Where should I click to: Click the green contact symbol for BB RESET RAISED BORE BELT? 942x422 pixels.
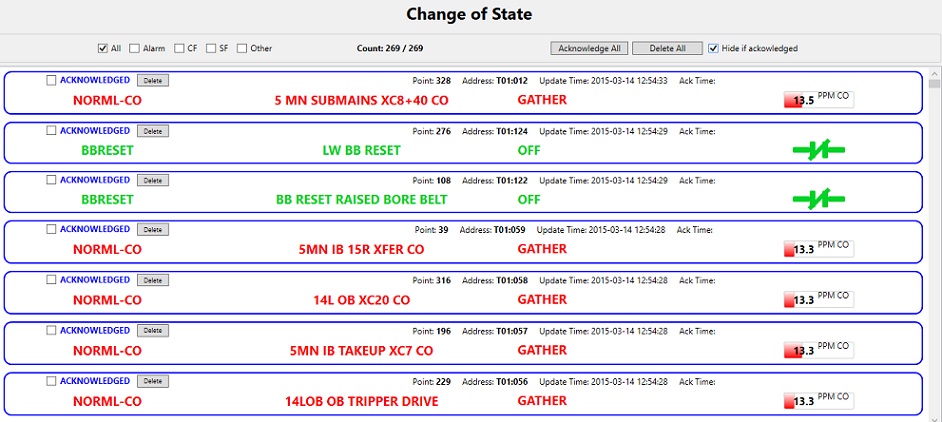[x=819, y=200]
